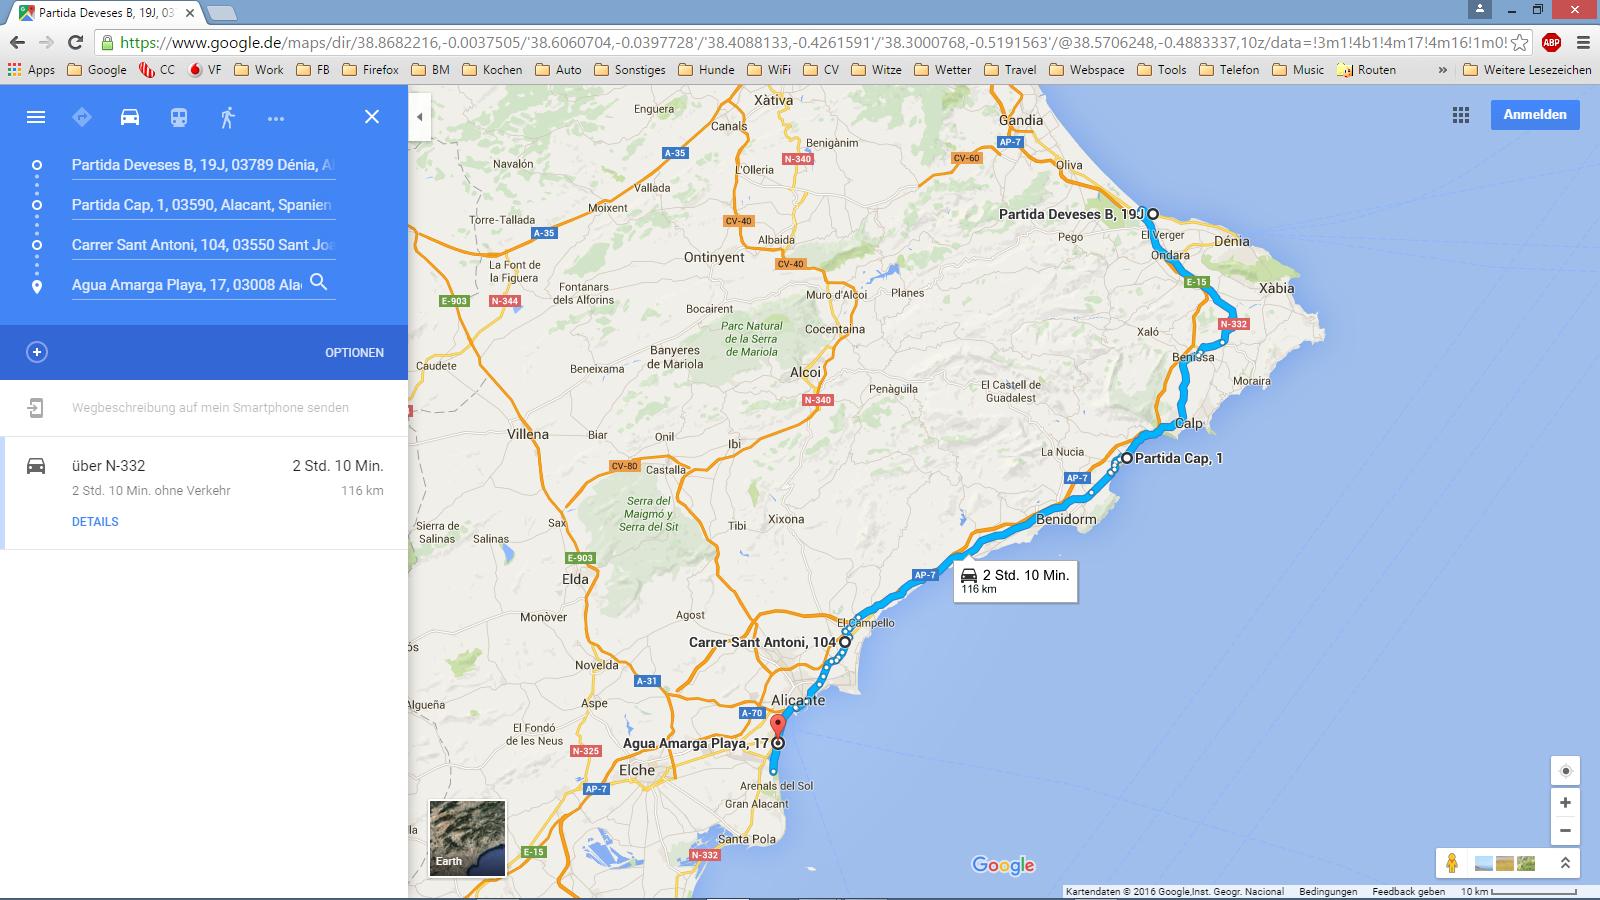Click the browser address bar URL
The width and height of the screenshot is (1600, 900).
point(812,43)
